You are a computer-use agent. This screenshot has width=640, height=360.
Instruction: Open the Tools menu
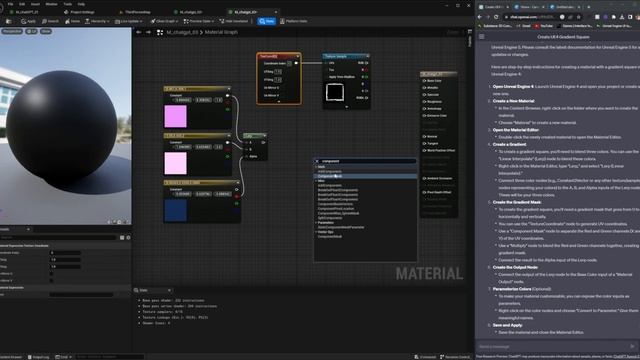click(x=68, y=4)
